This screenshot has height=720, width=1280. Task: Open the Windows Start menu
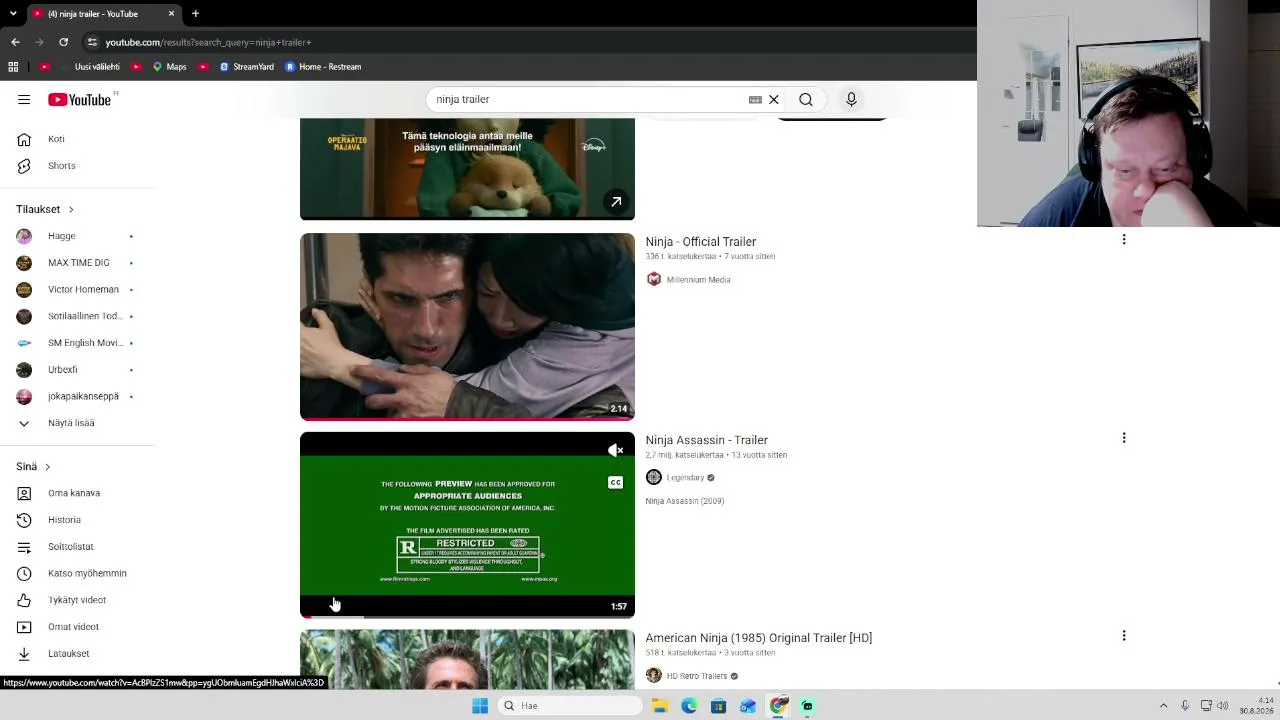click(x=480, y=706)
